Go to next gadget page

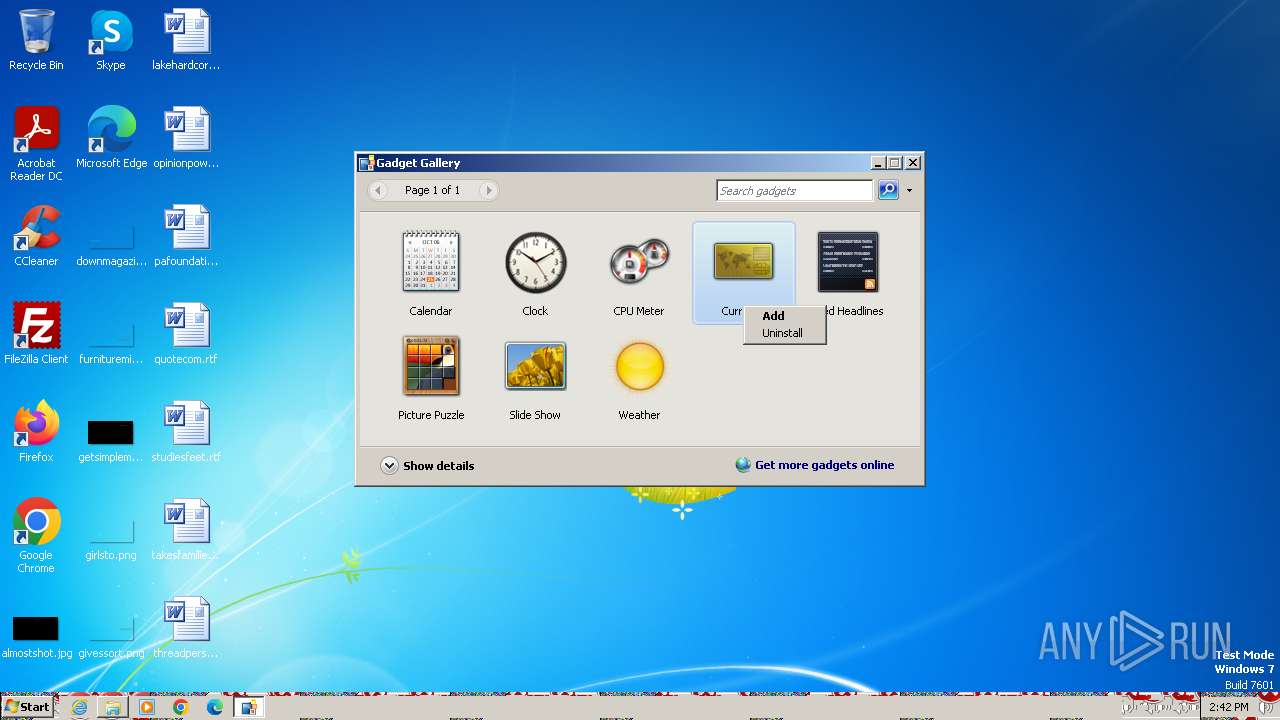tap(488, 190)
